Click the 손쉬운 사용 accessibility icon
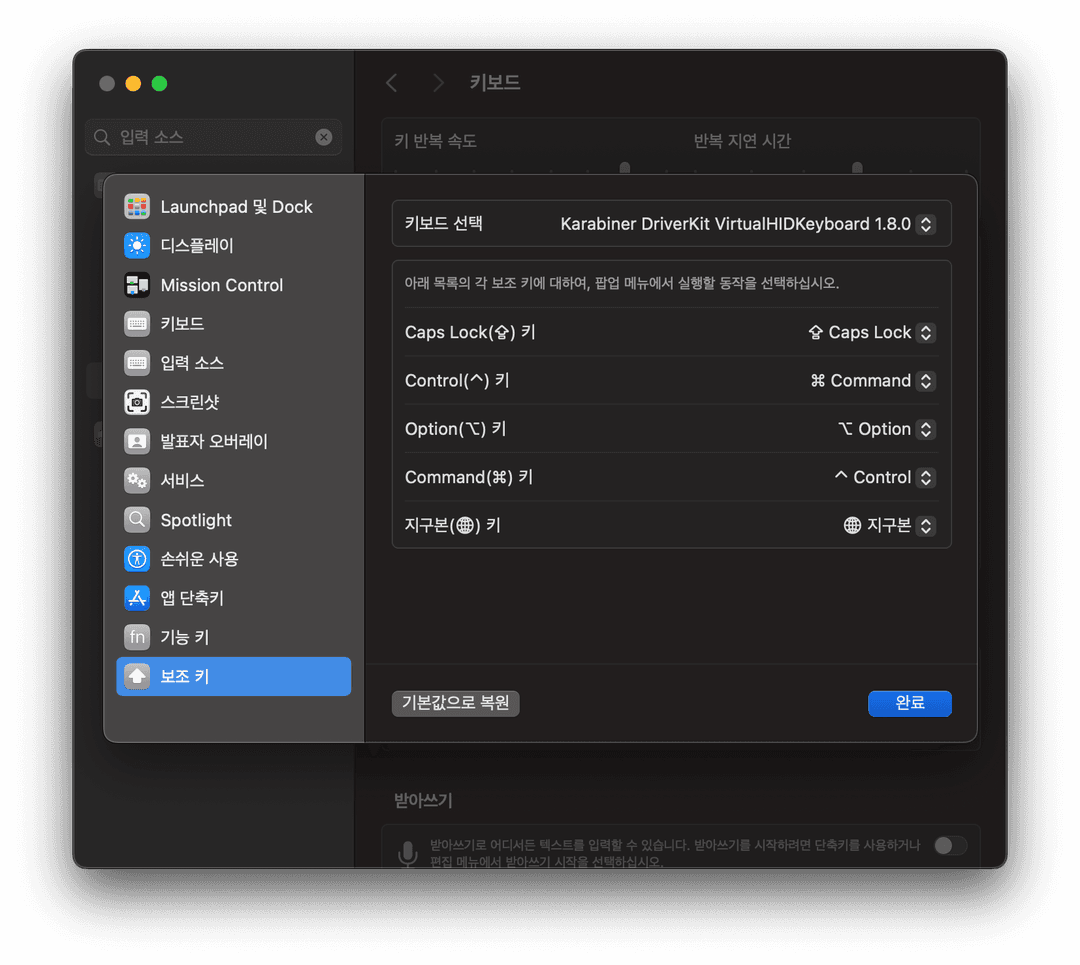Viewport: 1080px width, 965px height. (x=137, y=559)
